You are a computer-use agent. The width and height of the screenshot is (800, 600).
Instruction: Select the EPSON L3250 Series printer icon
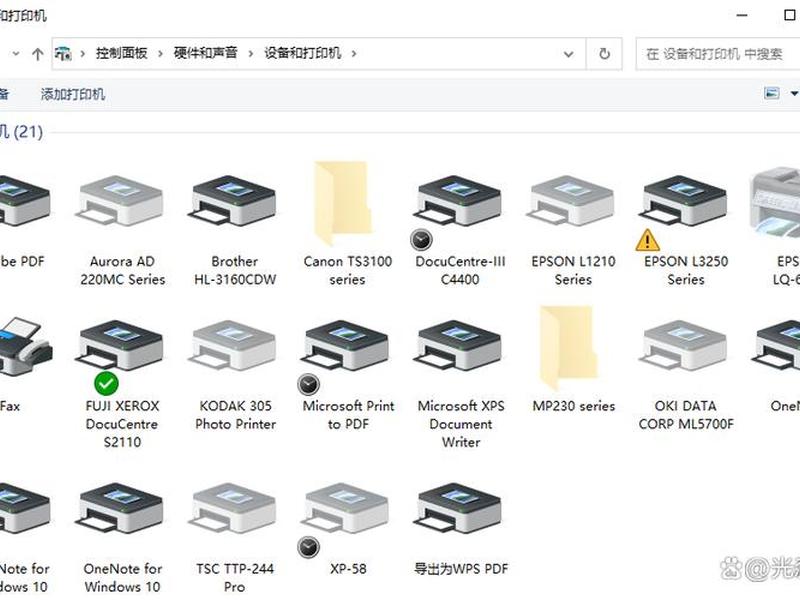(x=685, y=200)
